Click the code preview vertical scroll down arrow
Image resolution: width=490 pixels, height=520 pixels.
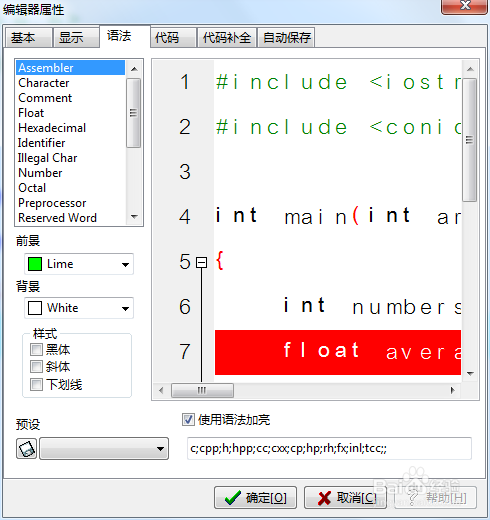(x=470, y=374)
